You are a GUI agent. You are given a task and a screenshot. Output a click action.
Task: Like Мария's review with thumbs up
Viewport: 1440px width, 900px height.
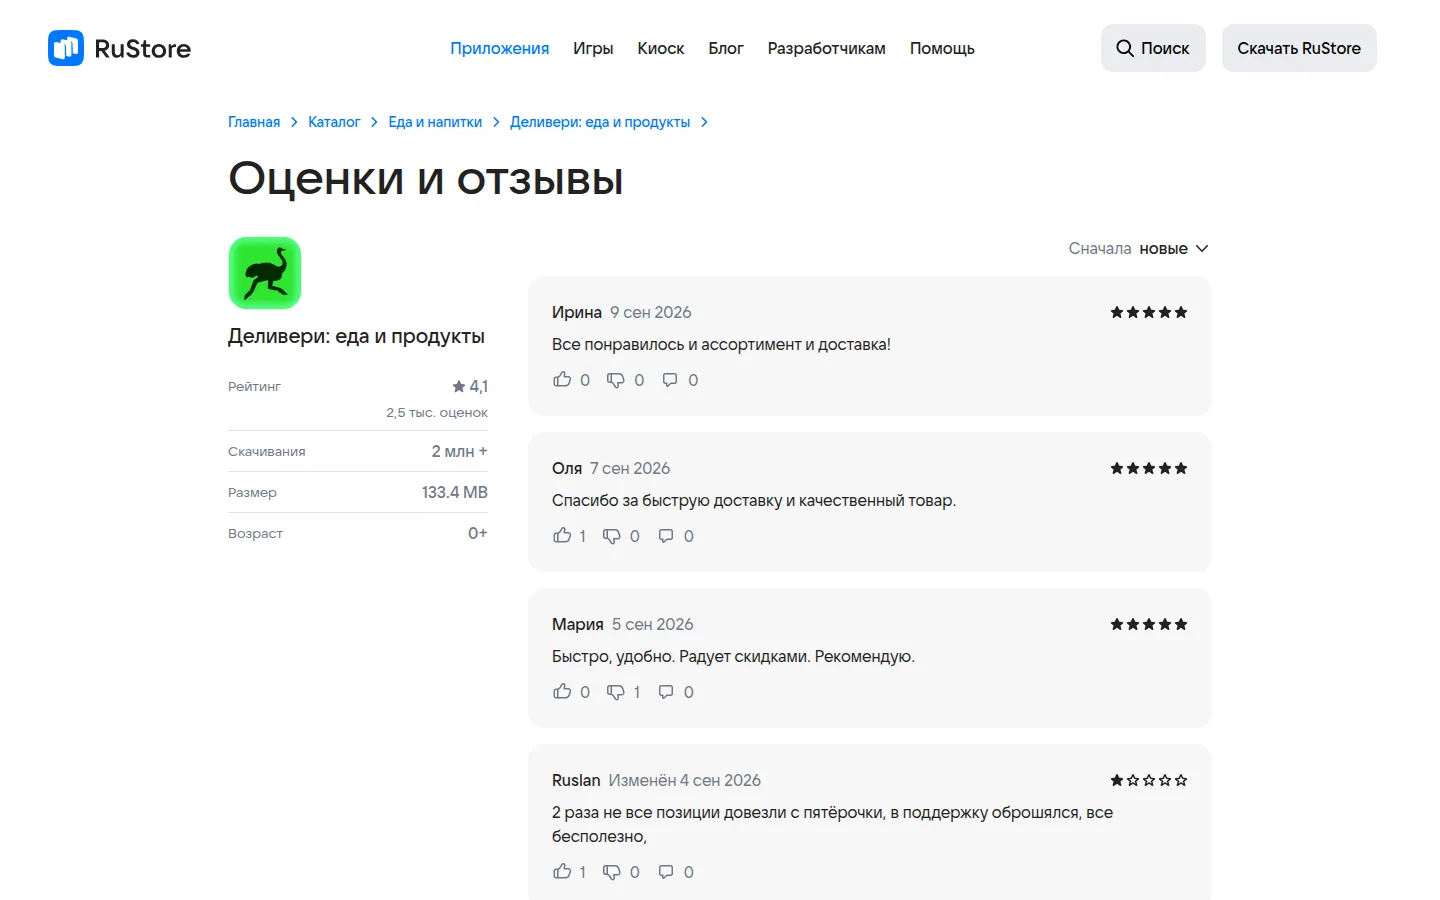point(562,692)
